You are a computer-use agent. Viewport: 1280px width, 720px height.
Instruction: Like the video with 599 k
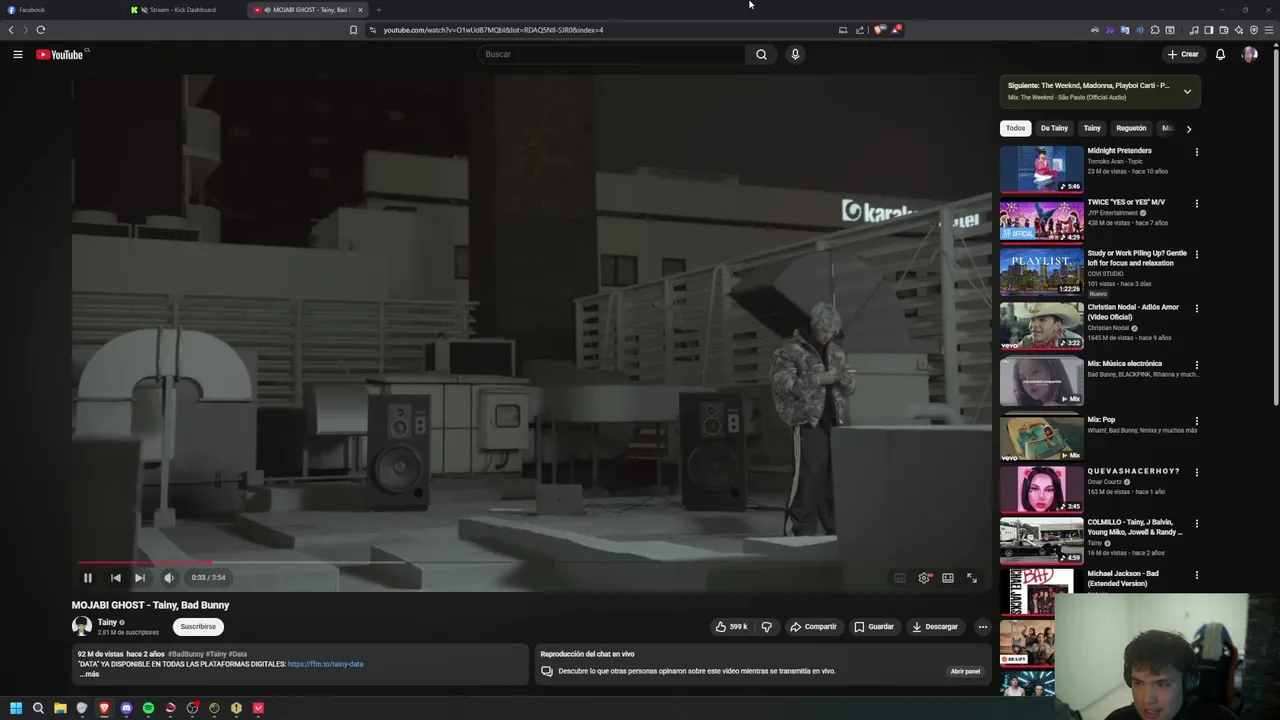[731, 627]
